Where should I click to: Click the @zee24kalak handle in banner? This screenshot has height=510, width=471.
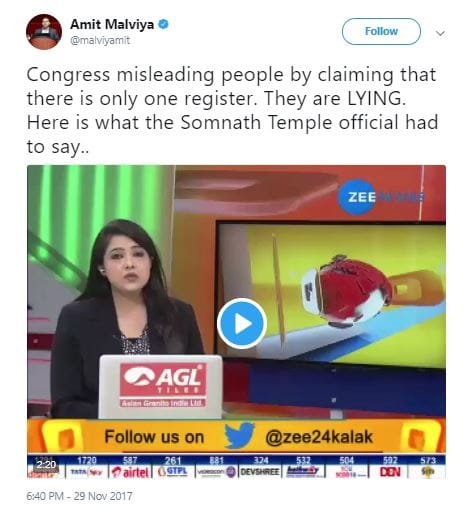coord(319,437)
